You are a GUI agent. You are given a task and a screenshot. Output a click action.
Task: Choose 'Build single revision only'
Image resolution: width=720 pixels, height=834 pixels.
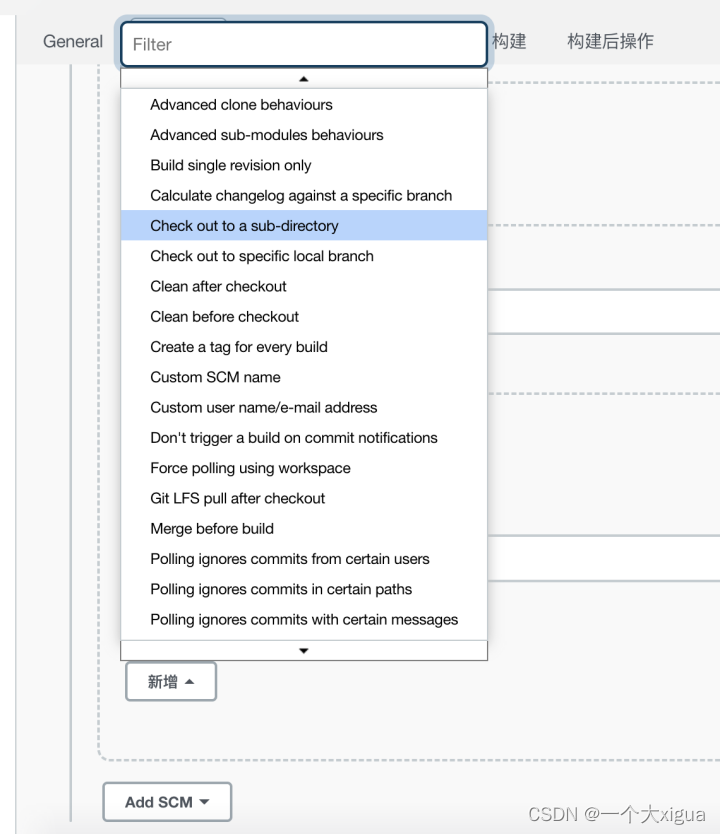coord(230,165)
